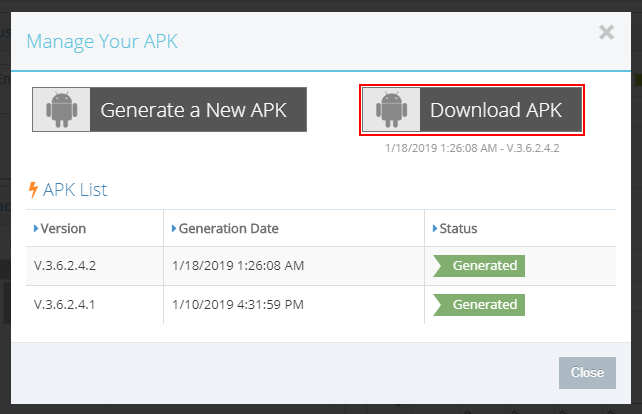
Task: Click the Android icon on Generate button
Action: 62,109
